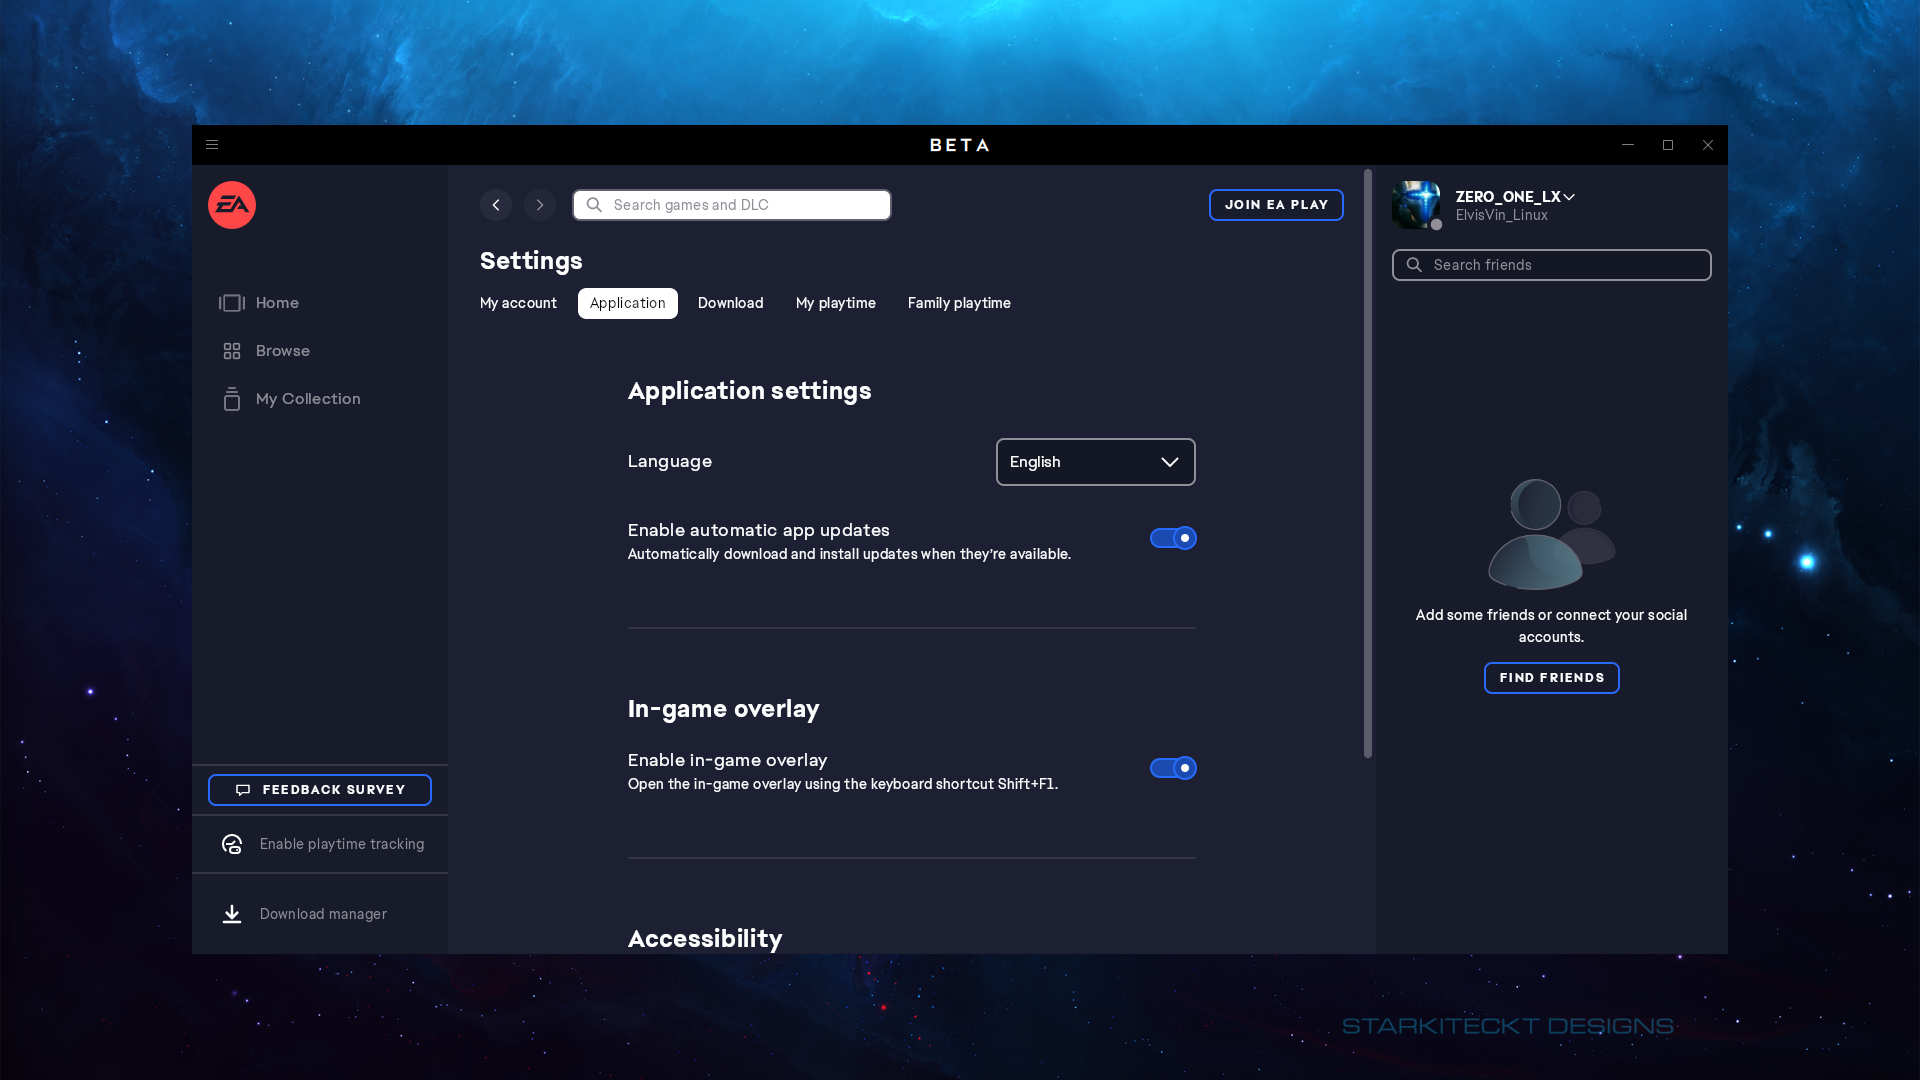Screen dimensions: 1920x1080
Task: Expand the hamburger menu icon
Action: pos(212,145)
